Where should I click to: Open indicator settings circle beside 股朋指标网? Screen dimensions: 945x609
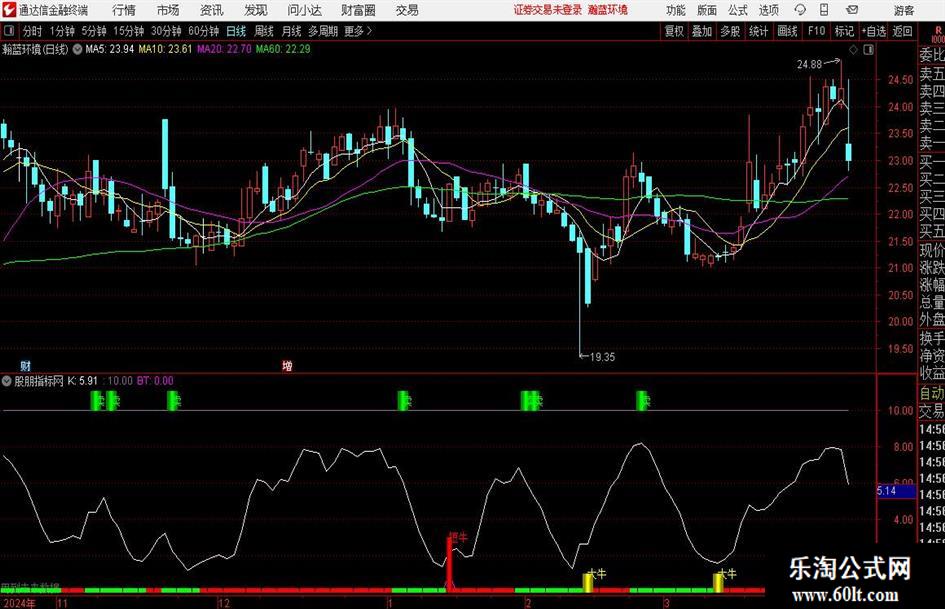(x=7, y=381)
